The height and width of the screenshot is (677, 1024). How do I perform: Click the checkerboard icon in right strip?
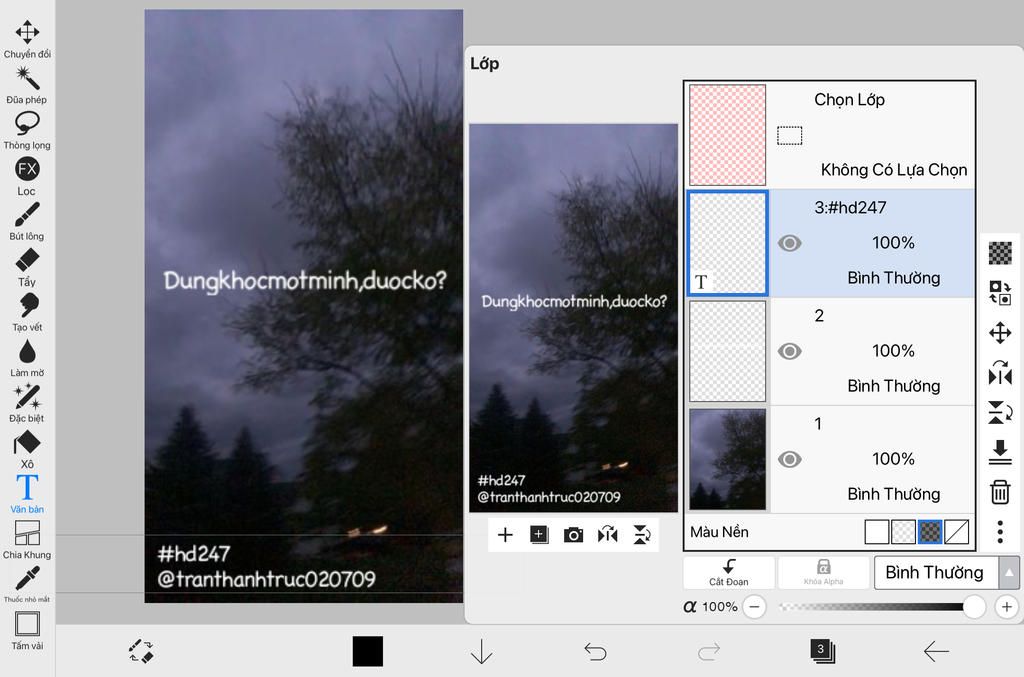coord(1000,253)
